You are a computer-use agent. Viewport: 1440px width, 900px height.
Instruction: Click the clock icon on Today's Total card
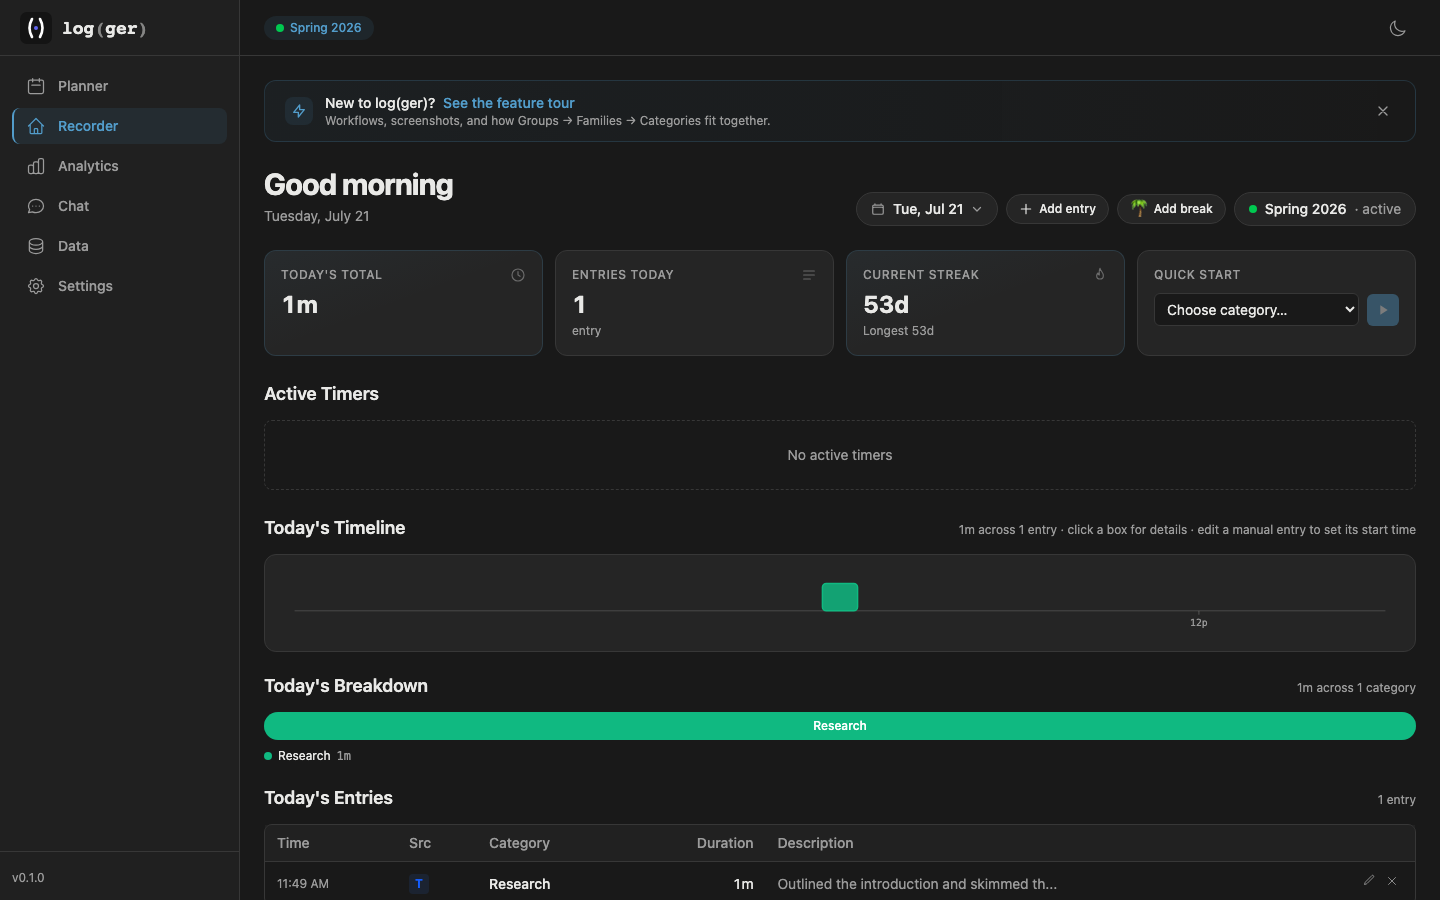pyautogui.click(x=518, y=275)
